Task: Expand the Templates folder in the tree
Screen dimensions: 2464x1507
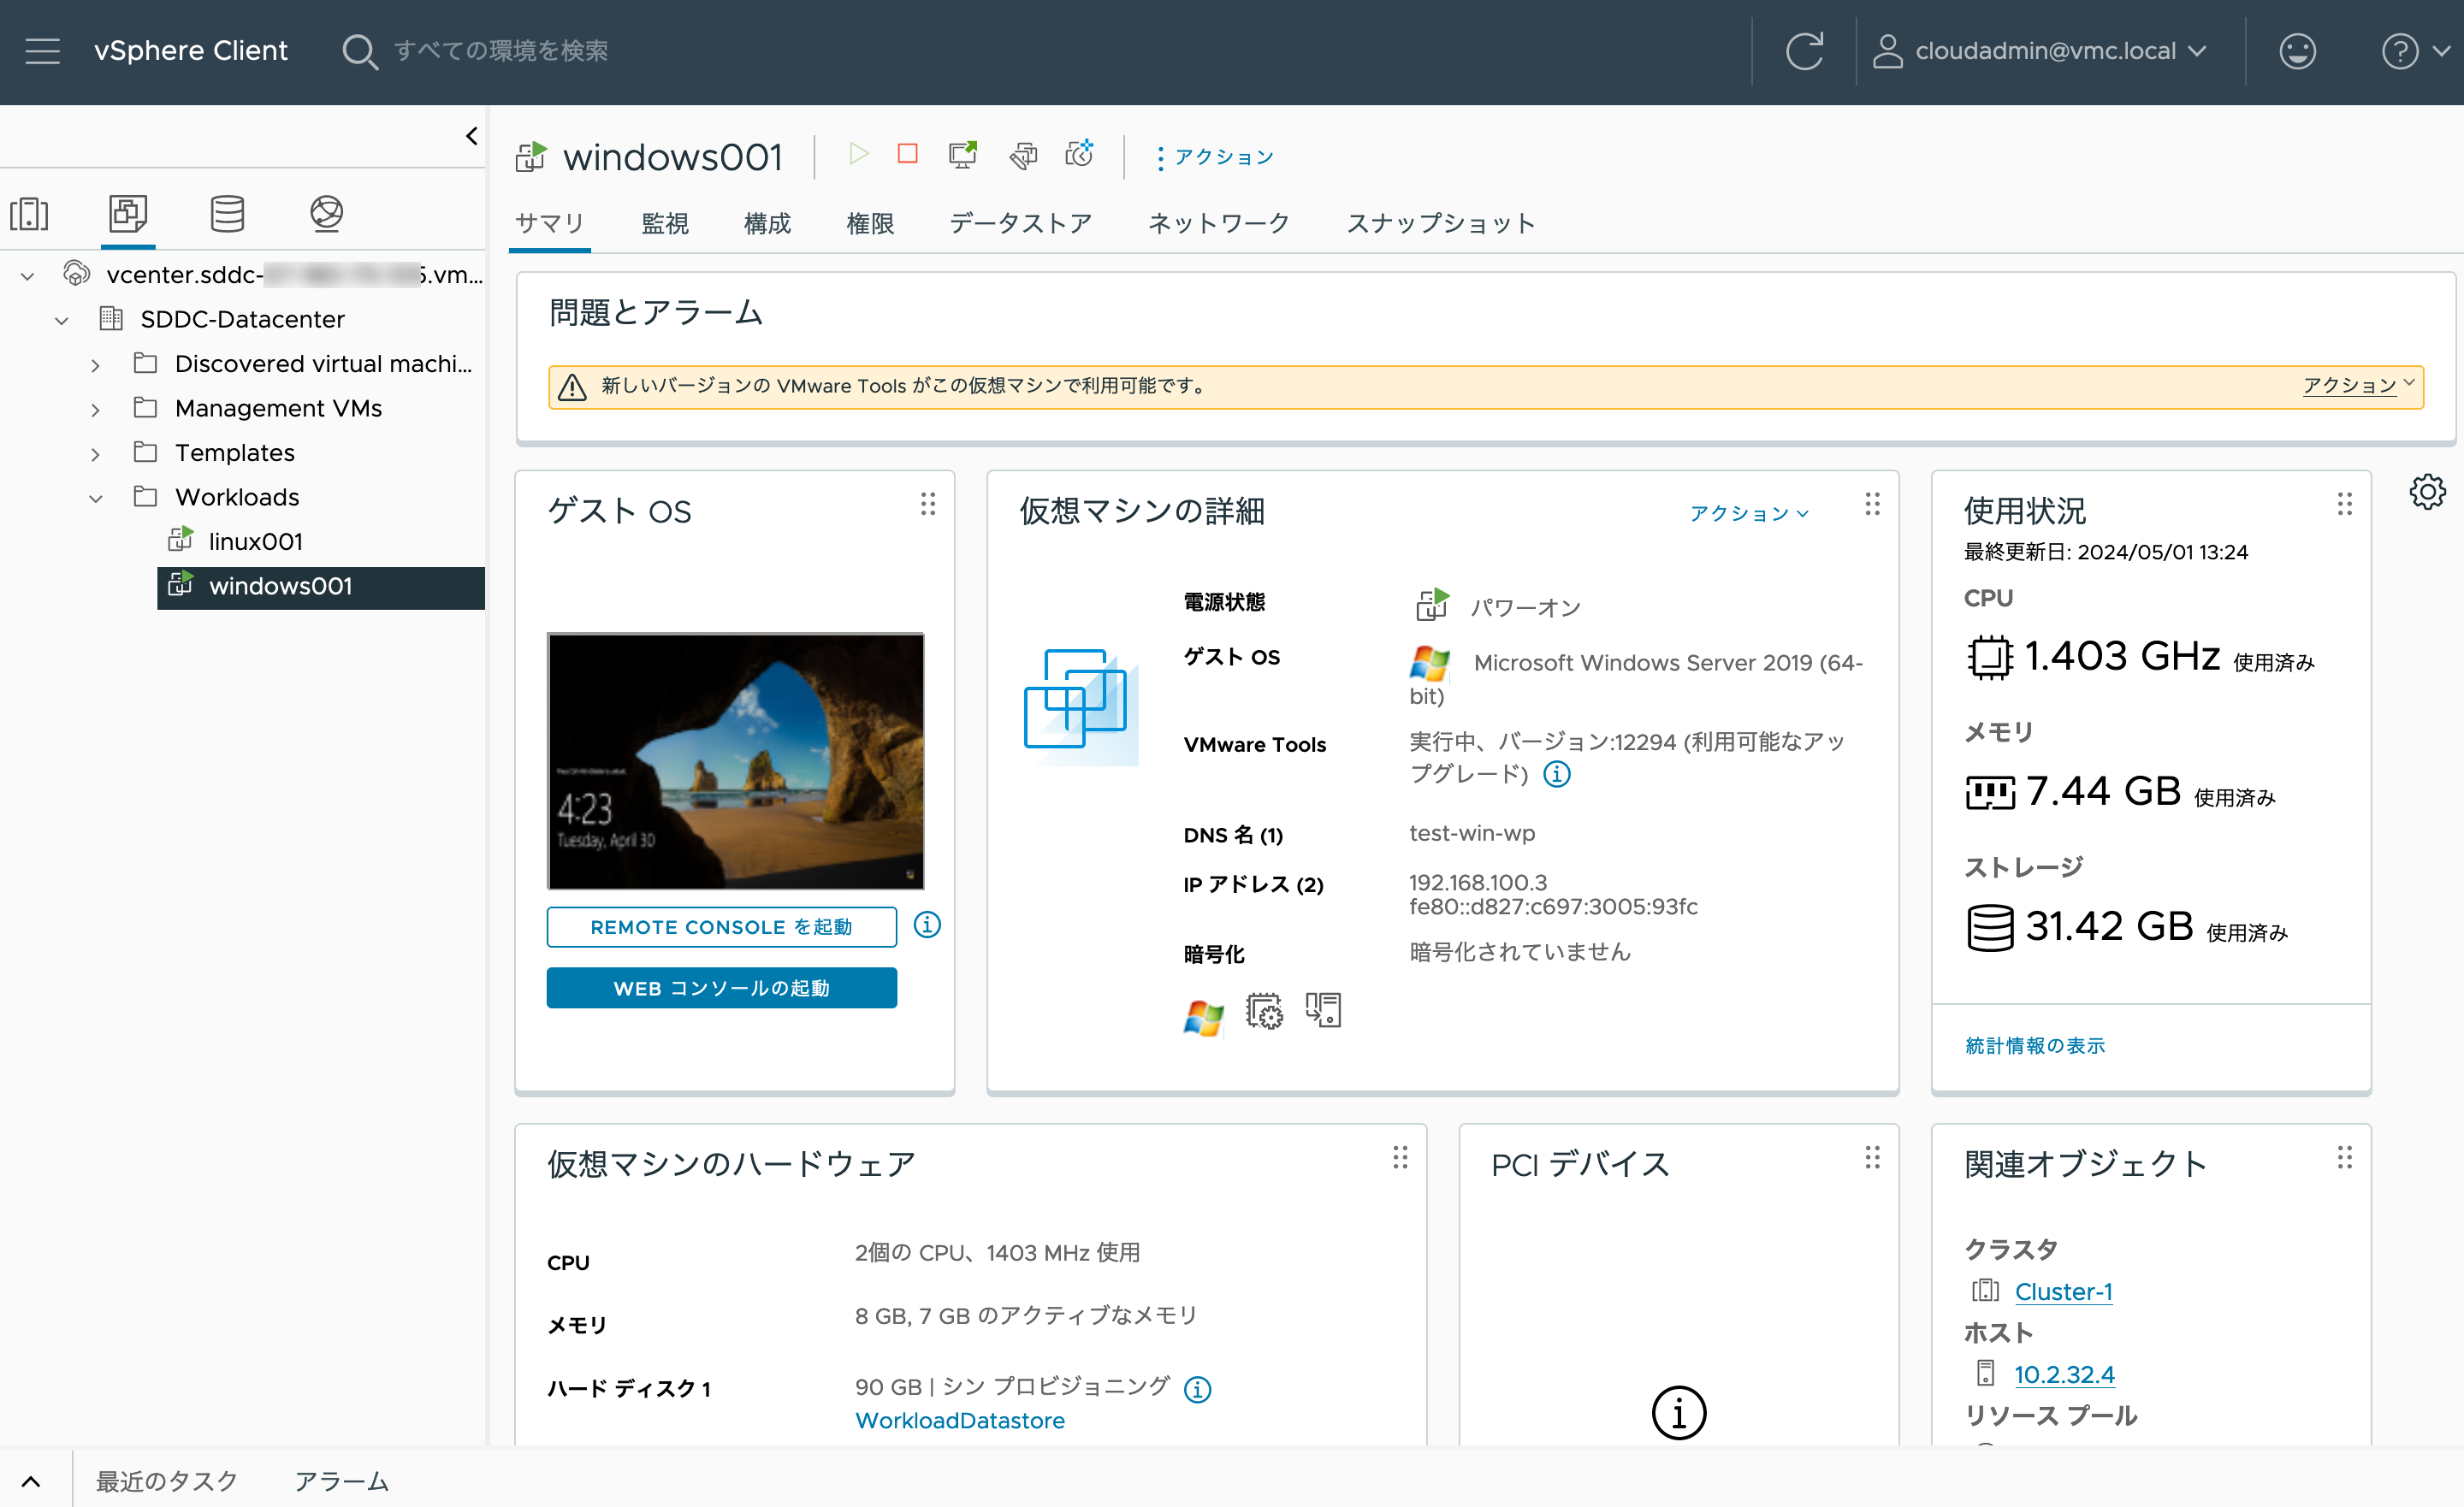Action: (x=96, y=453)
